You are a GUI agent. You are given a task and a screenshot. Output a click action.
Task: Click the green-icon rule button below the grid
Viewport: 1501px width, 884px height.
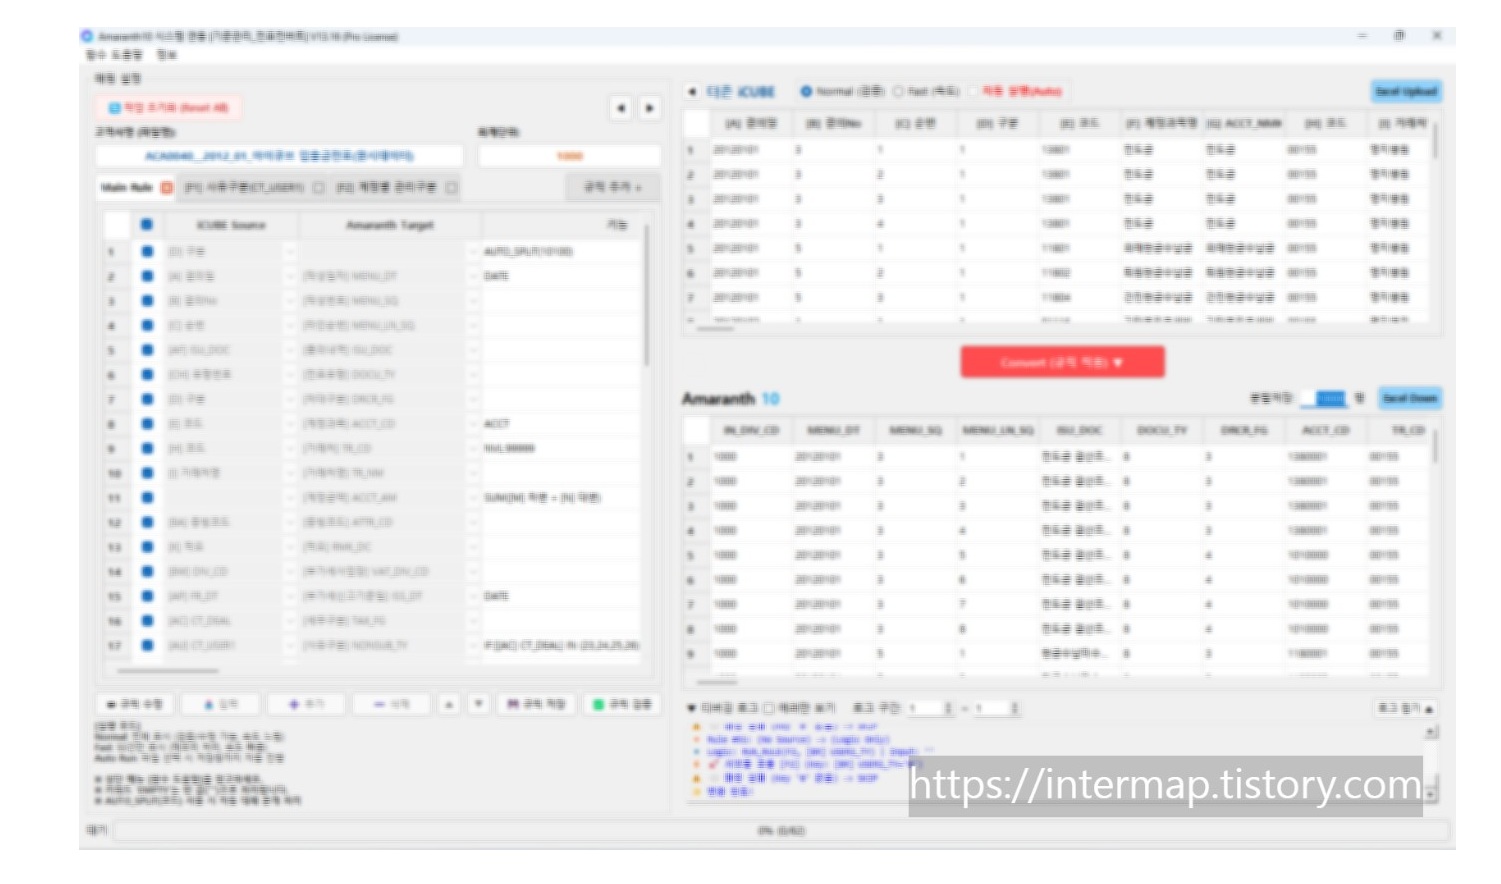[621, 704]
